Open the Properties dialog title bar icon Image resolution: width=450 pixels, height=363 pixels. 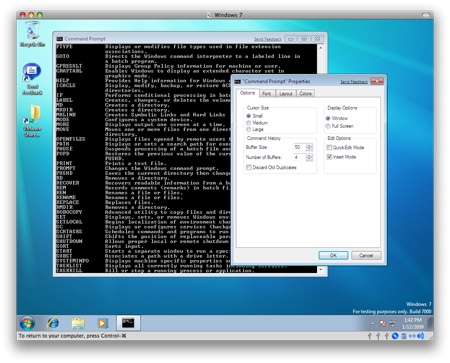pos(237,82)
